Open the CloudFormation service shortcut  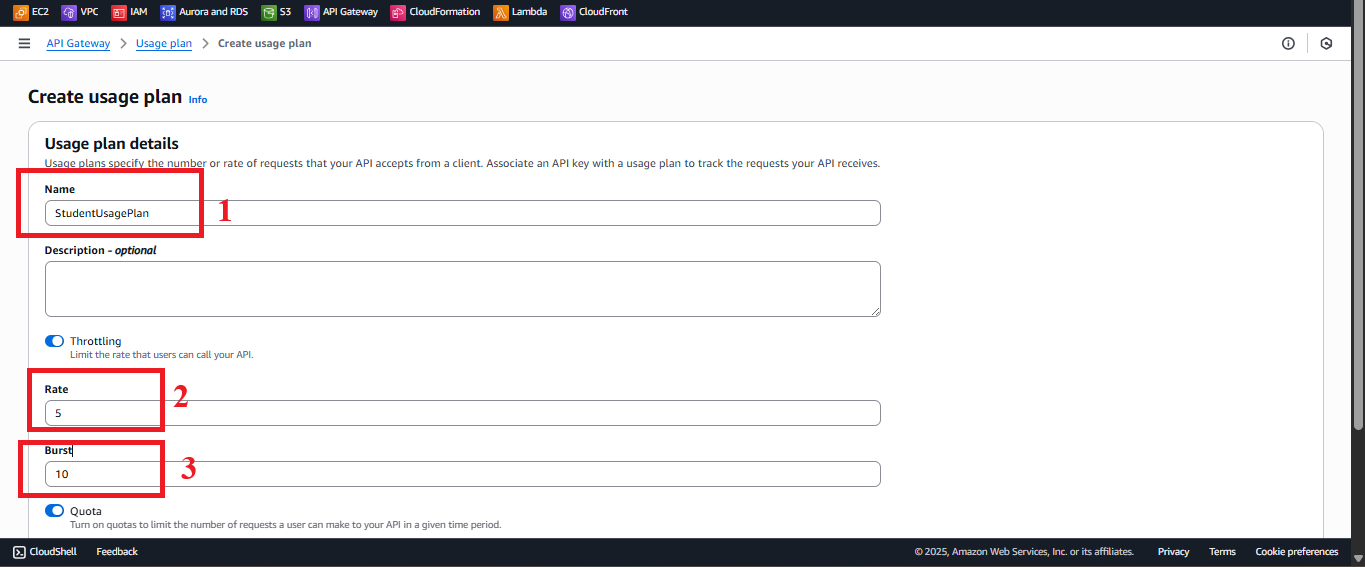click(435, 13)
